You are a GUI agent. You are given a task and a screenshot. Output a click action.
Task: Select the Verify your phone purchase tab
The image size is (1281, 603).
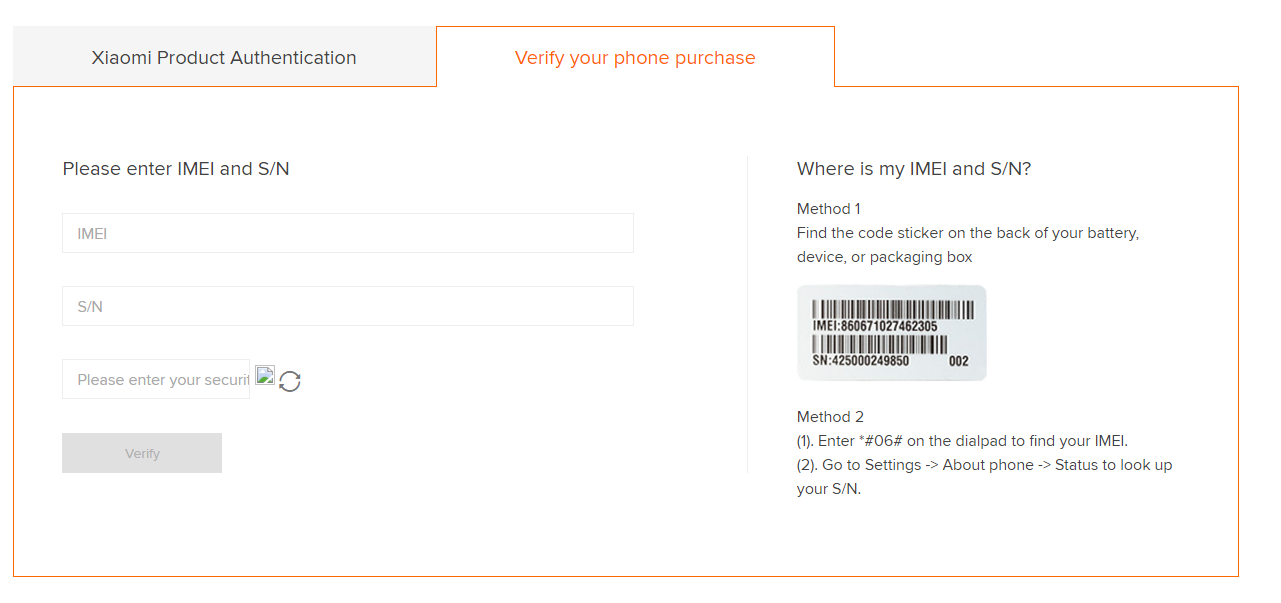[x=635, y=58]
